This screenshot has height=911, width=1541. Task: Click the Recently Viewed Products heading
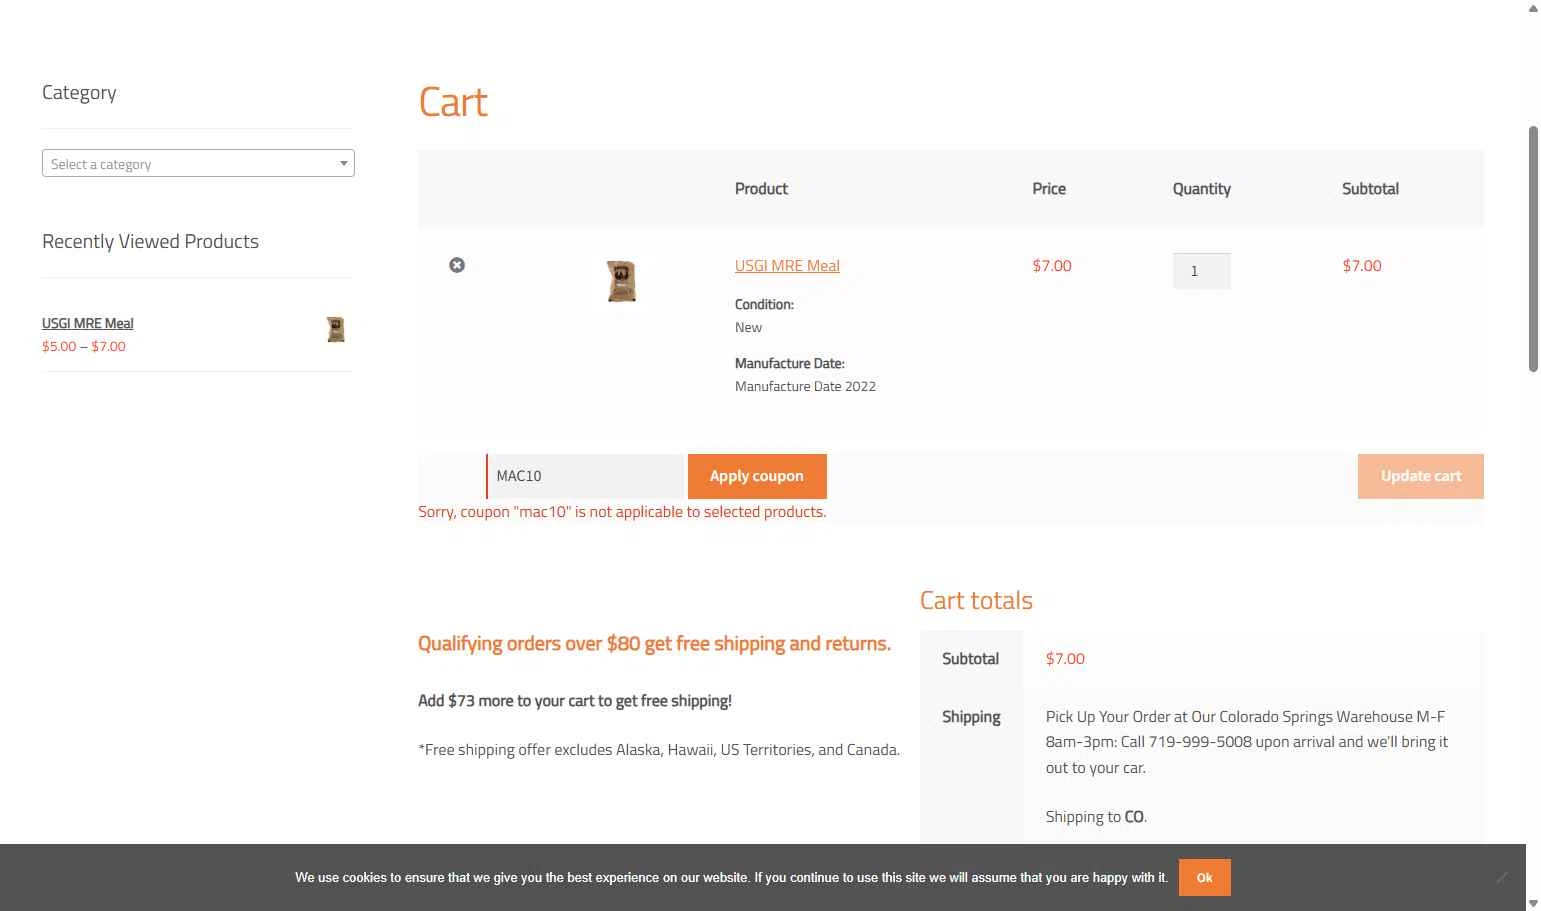pyautogui.click(x=150, y=241)
